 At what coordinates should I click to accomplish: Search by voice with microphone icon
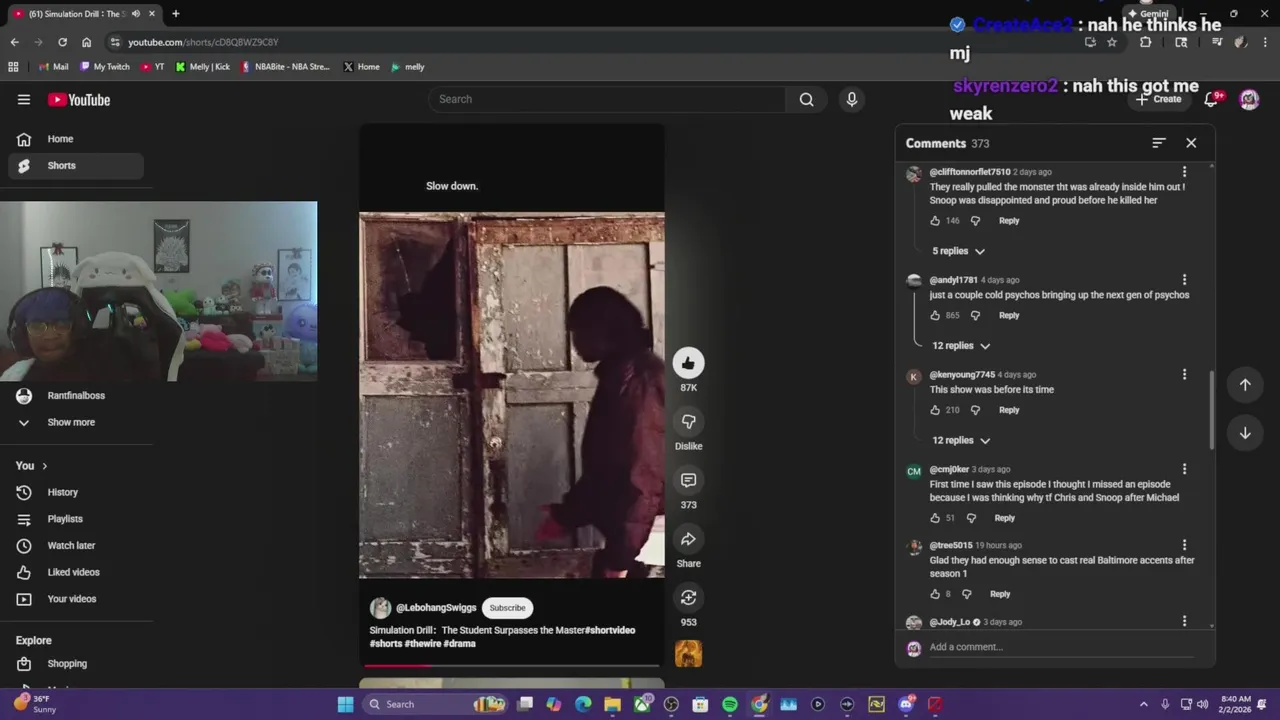coord(852,99)
